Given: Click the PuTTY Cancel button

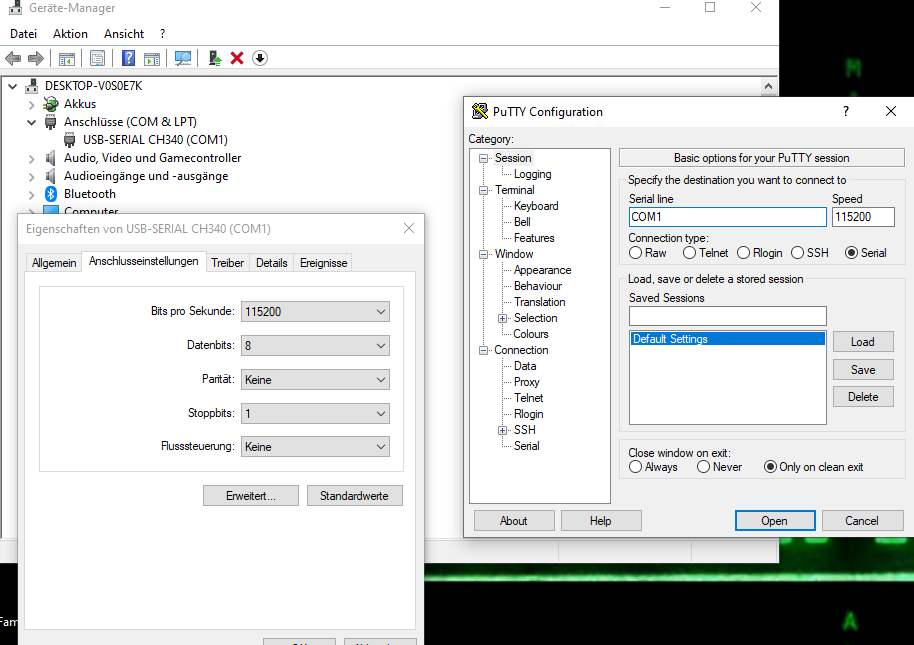Looking at the screenshot, I should 862,521.
